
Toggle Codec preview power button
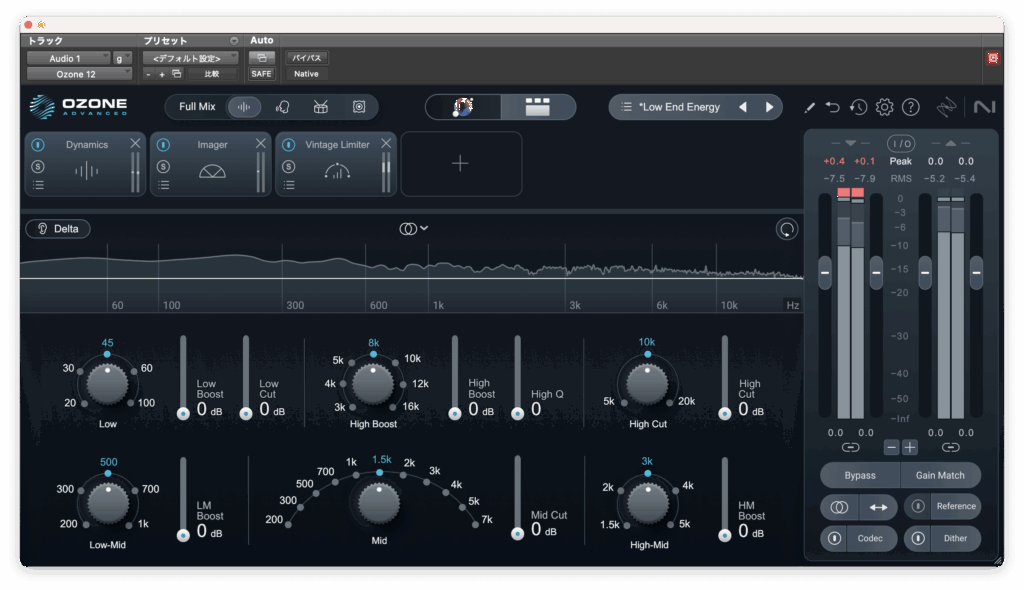(834, 538)
